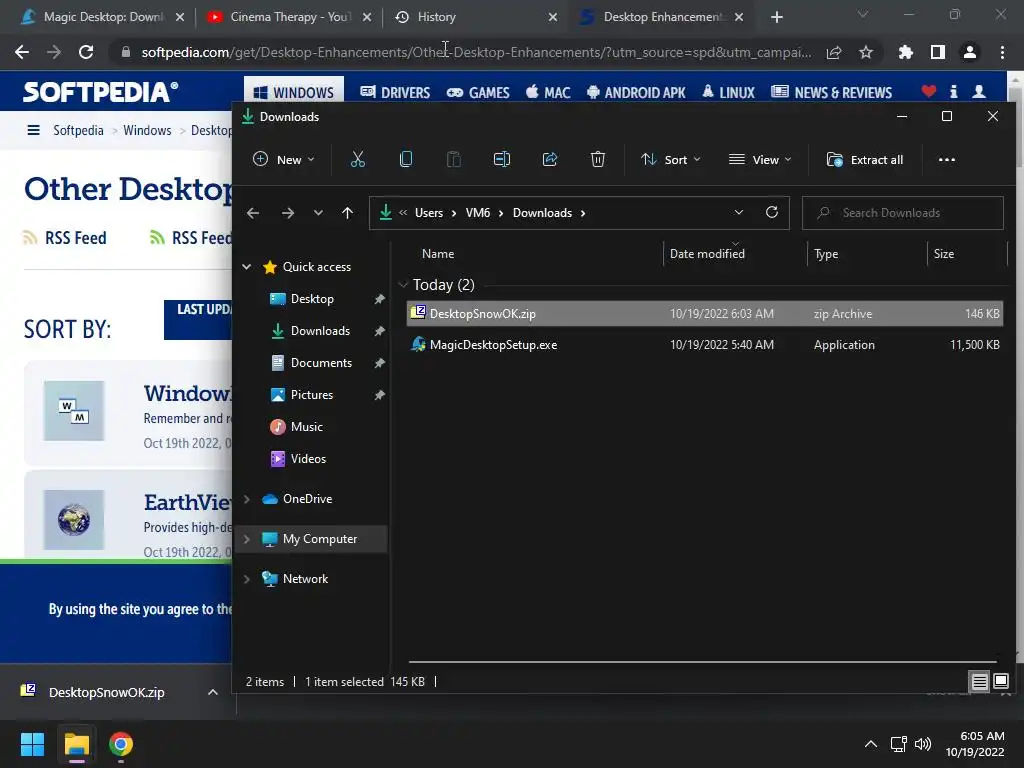1024x768 pixels.
Task: Click the Paste icon in Explorer toolbar
Action: point(453,159)
